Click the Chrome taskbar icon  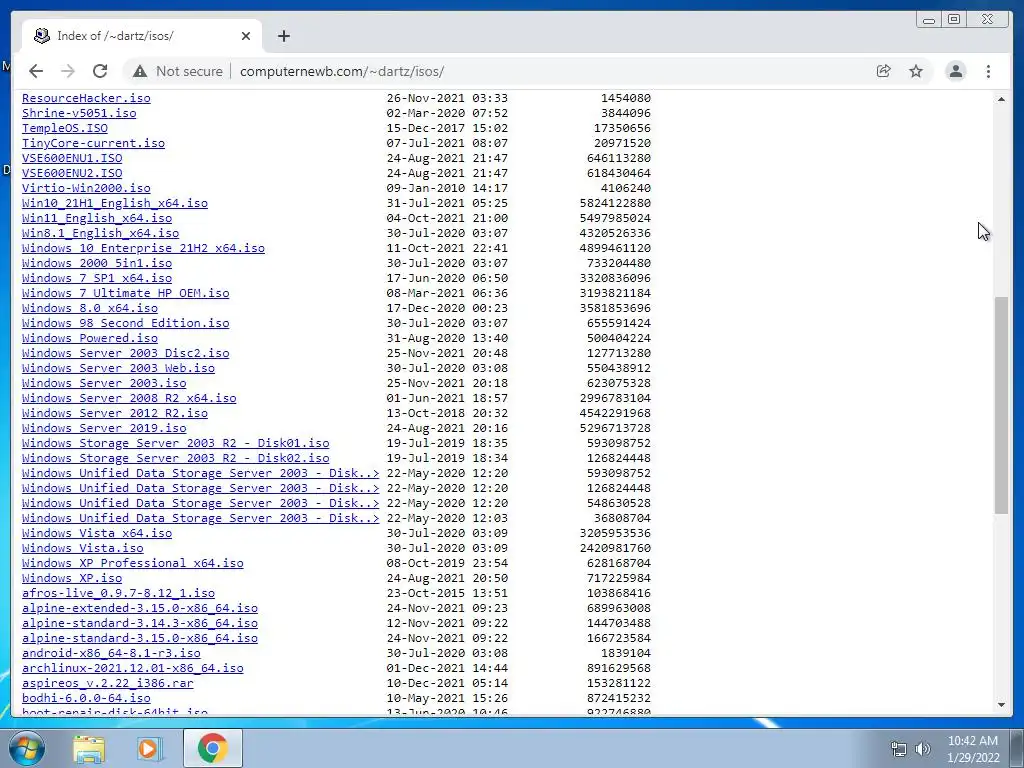tap(212, 748)
